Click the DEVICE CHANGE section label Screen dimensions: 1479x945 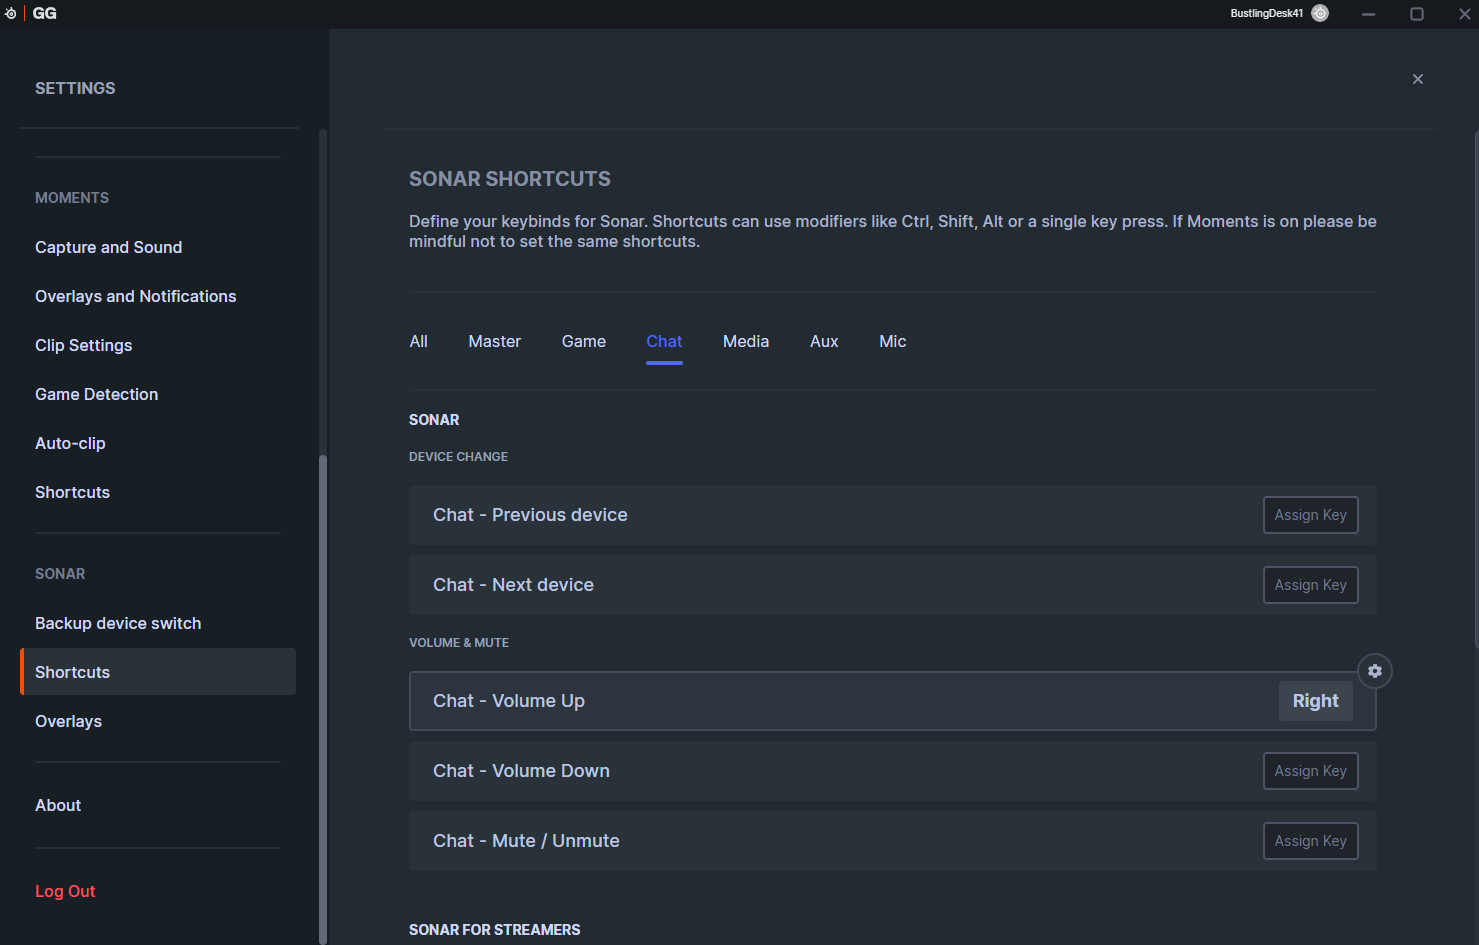tap(458, 457)
